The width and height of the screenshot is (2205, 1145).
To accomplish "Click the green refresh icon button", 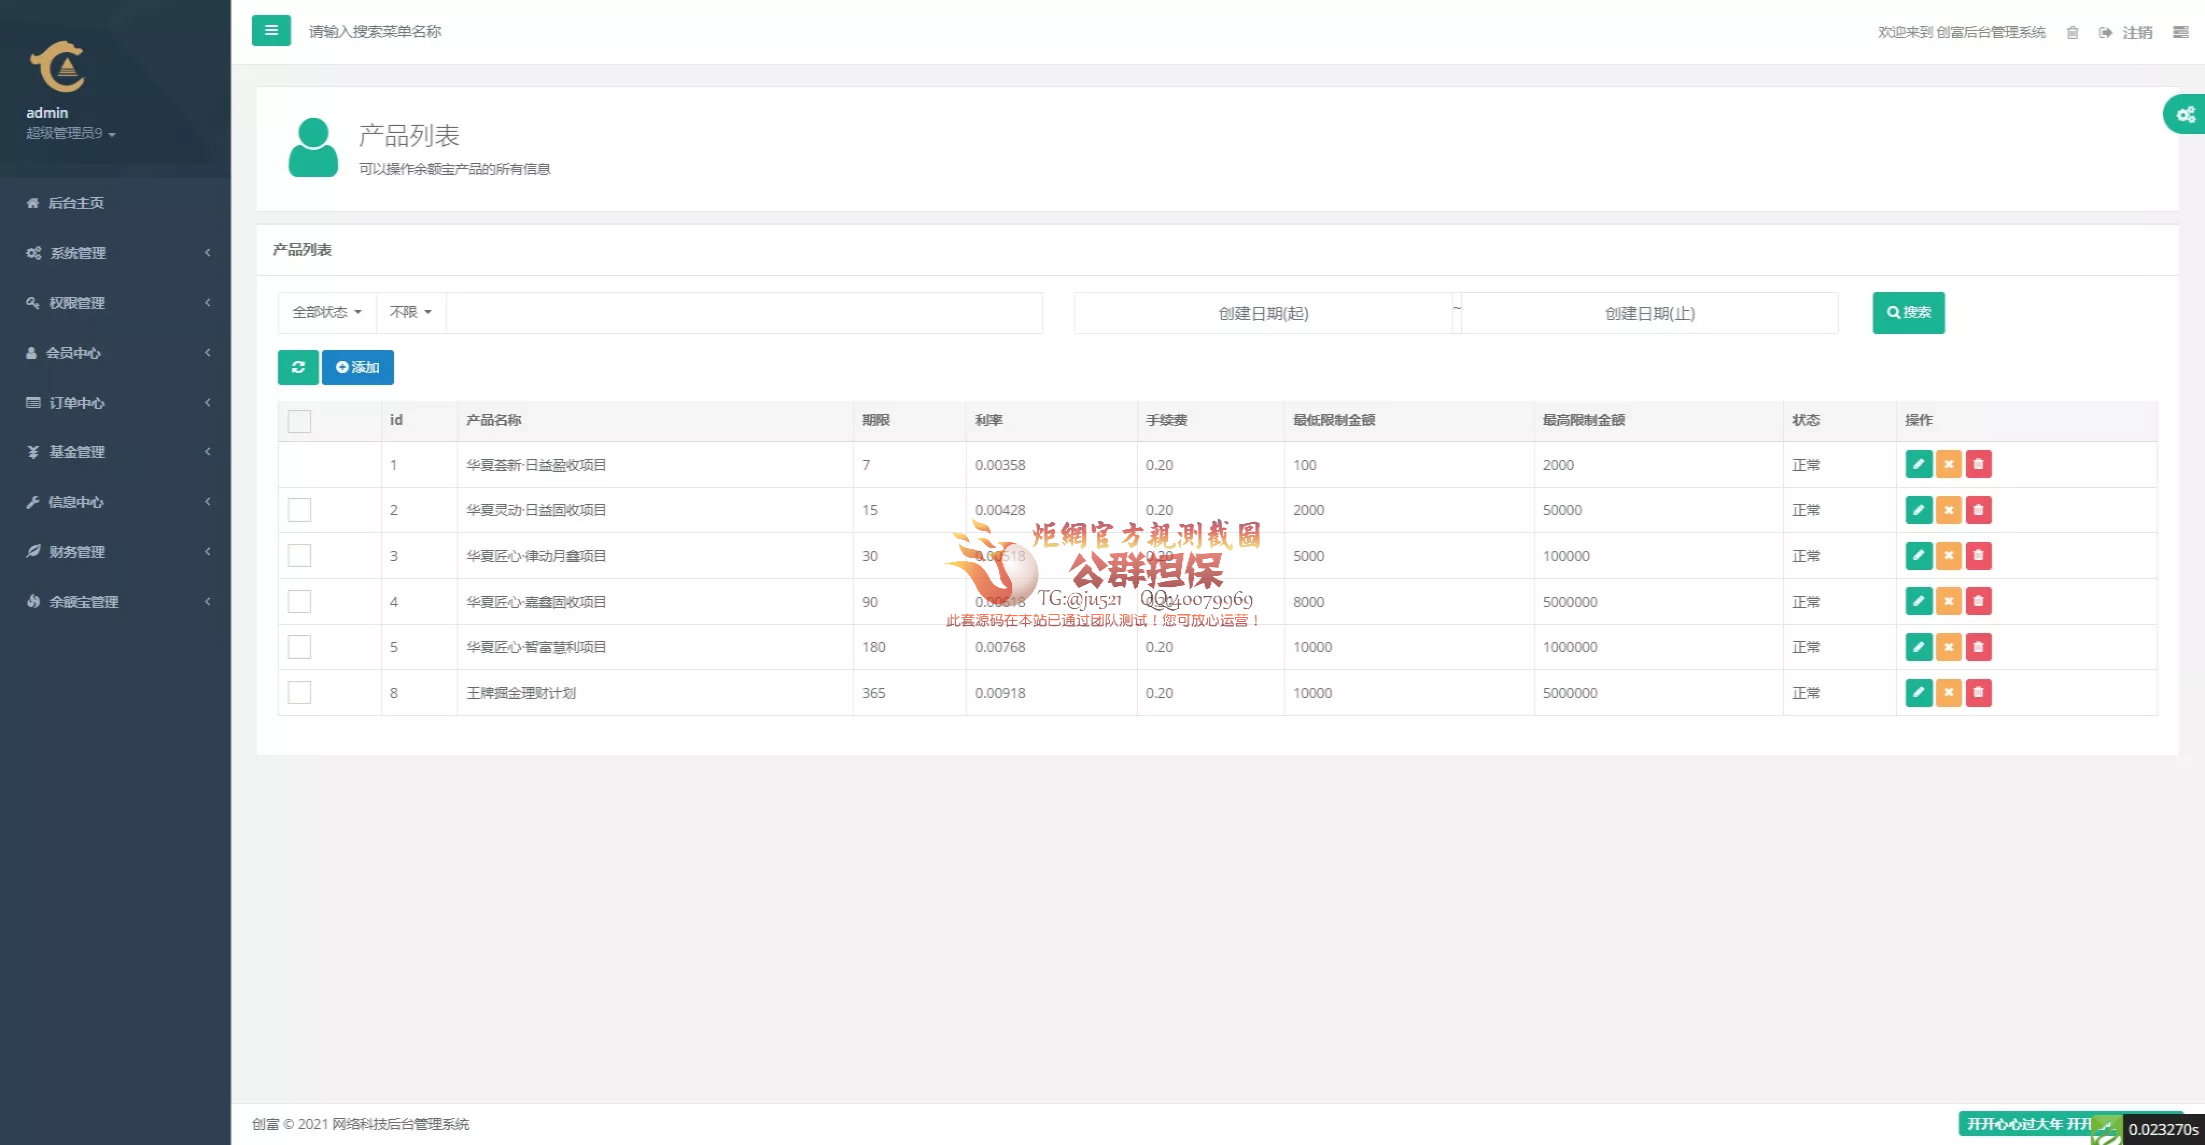I will (298, 367).
